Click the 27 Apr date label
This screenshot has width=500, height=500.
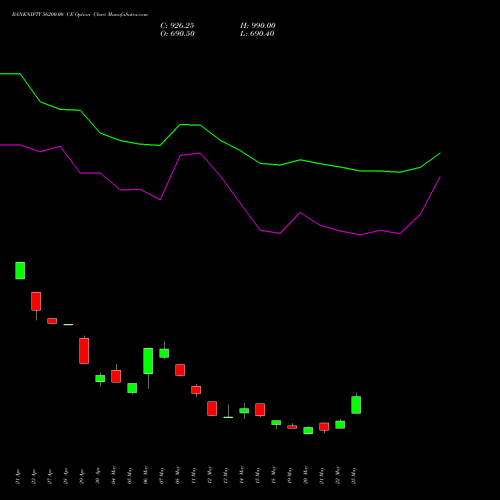point(50,476)
